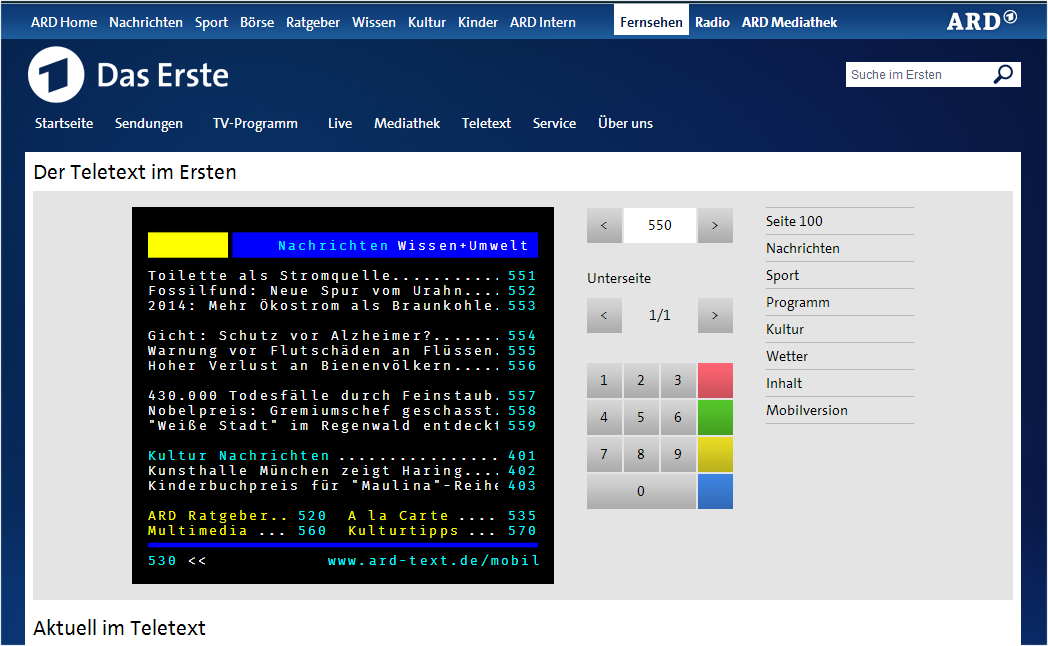Open Nachrichten in top ARD bar
The height and width of the screenshot is (646, 1048).
(x=146, y=22)
